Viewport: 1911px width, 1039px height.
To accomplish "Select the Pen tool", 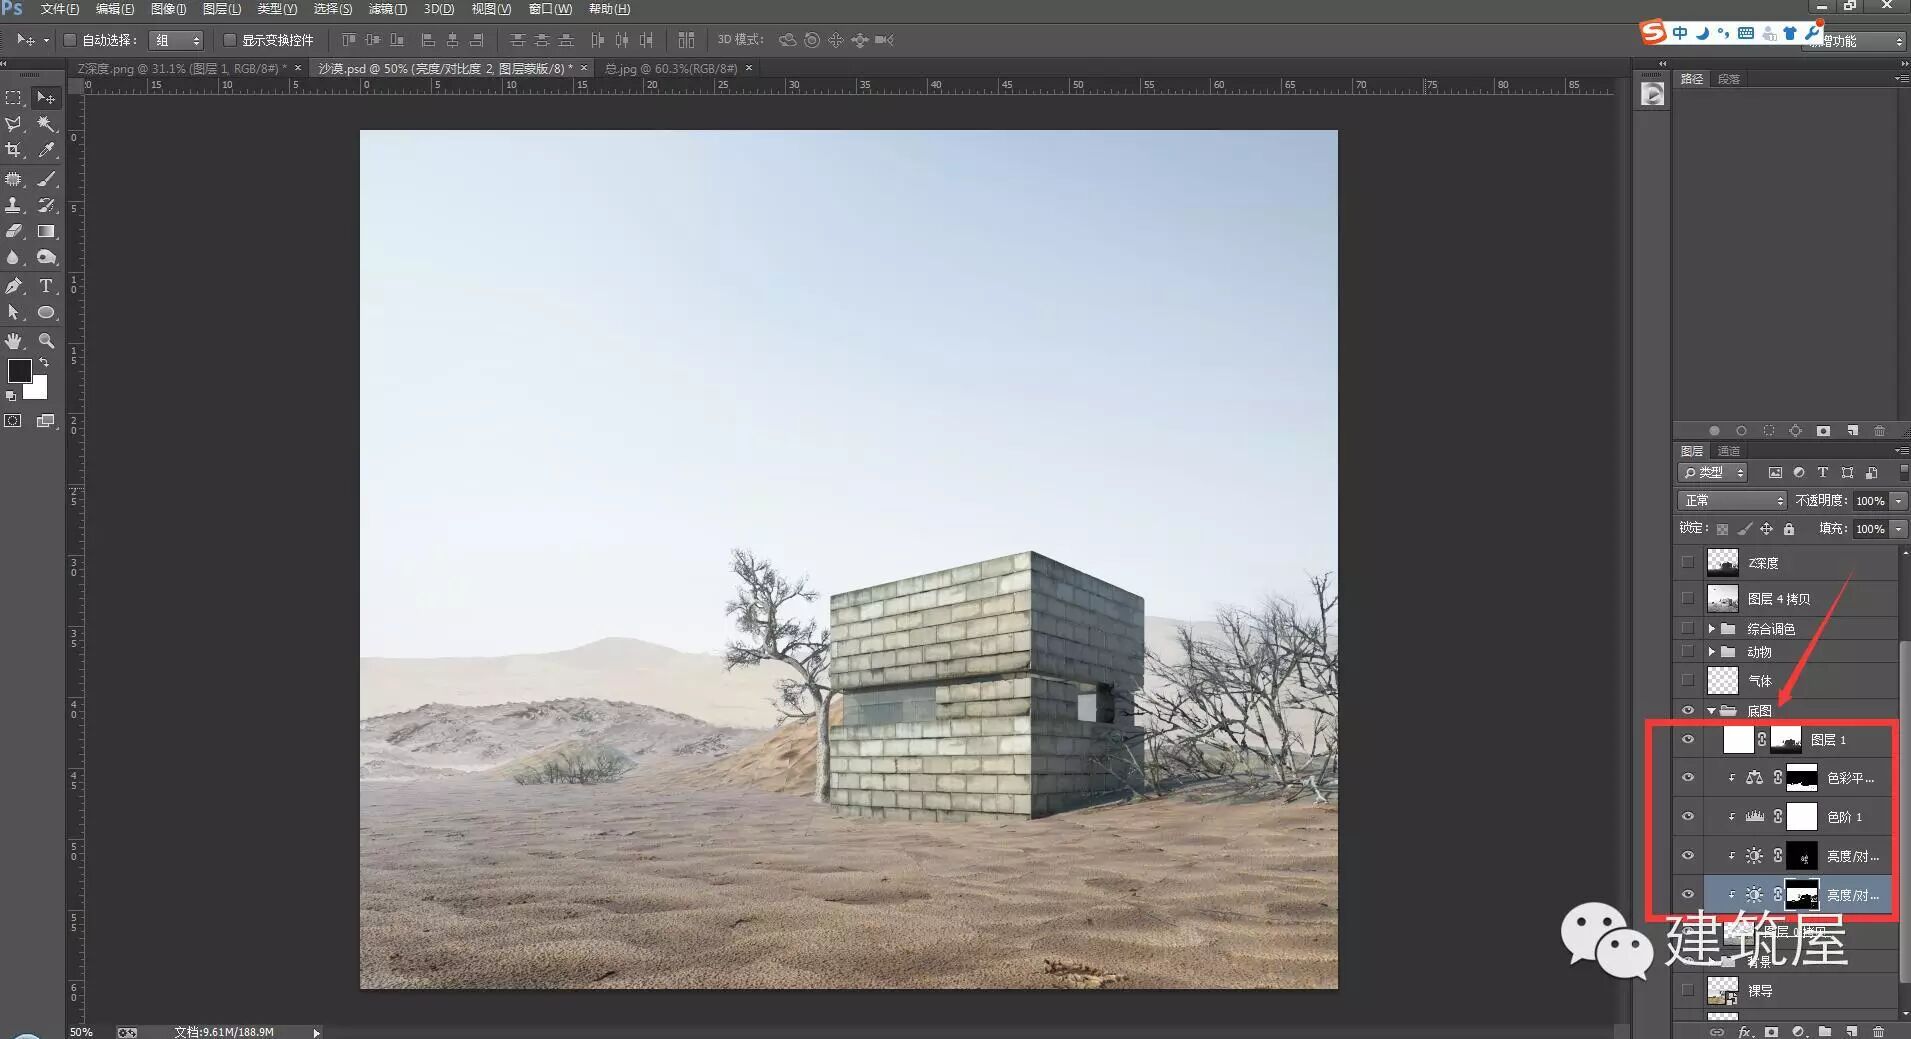I will click(14, 286).
